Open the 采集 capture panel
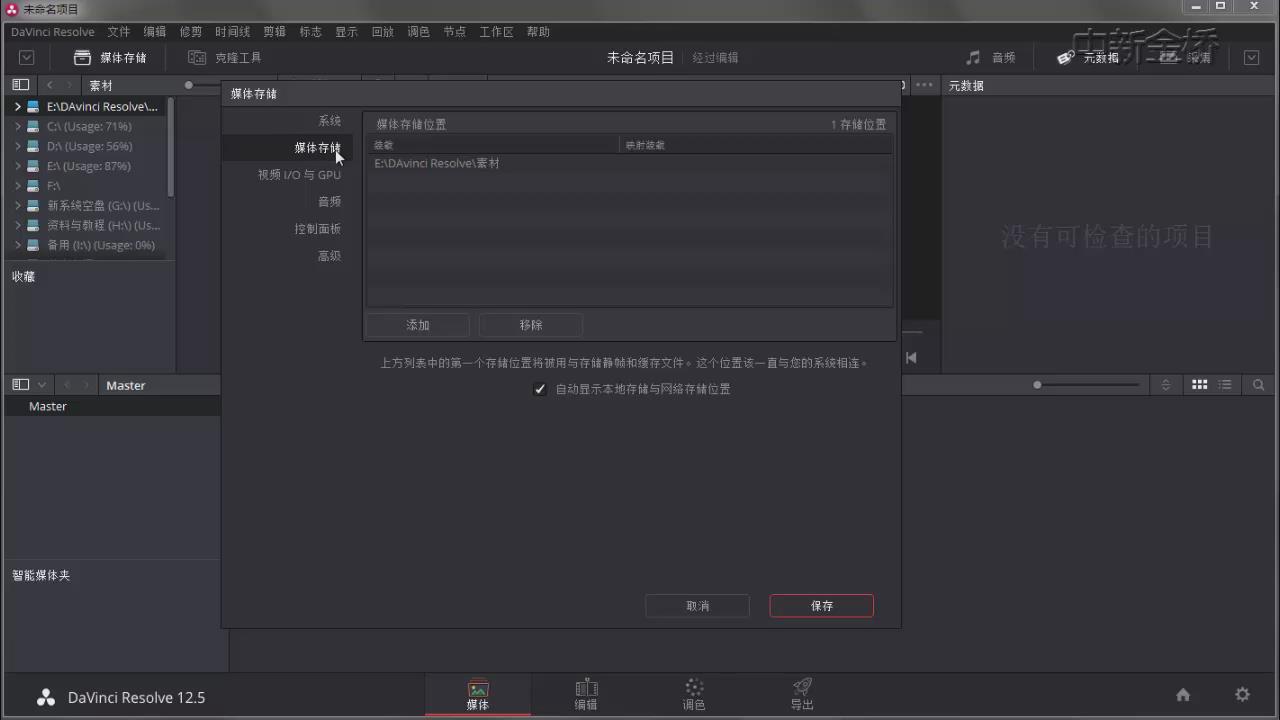Screen dimensions: 1280x720 (x=1187, y=58)
